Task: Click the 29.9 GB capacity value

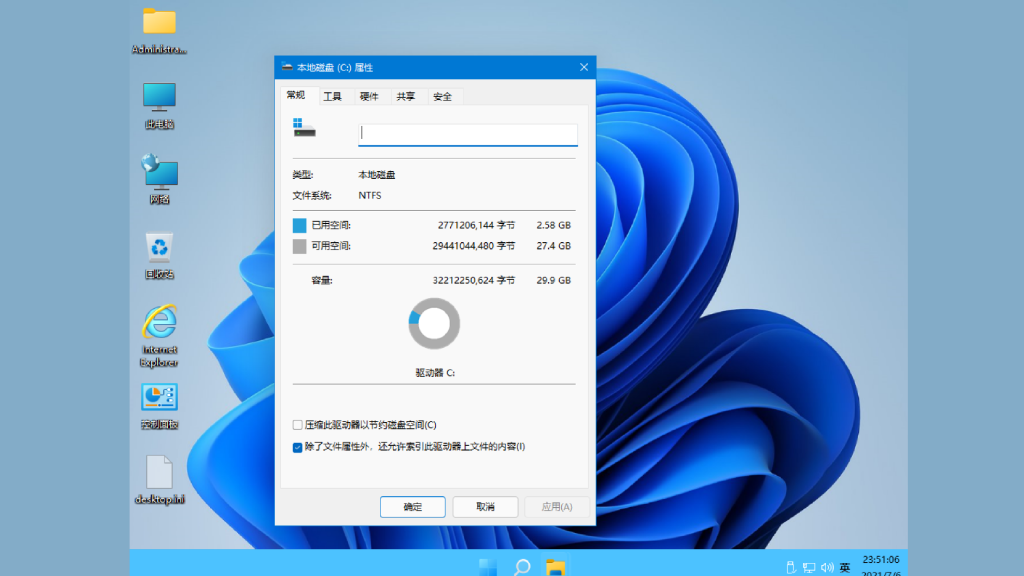Action: tap(553, 280)
